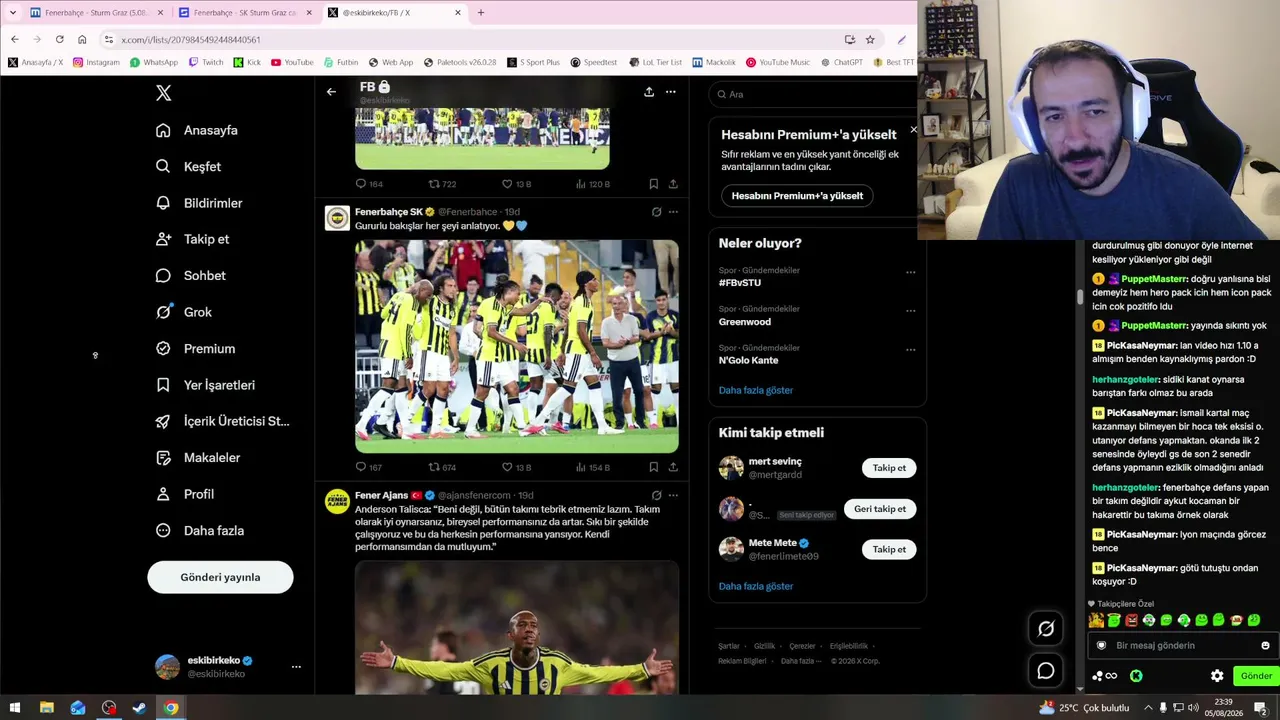Viewport: 1280px width, 720px height.
Task: Share the Gururlu bakışlar tweet
Action: (673, 467)
